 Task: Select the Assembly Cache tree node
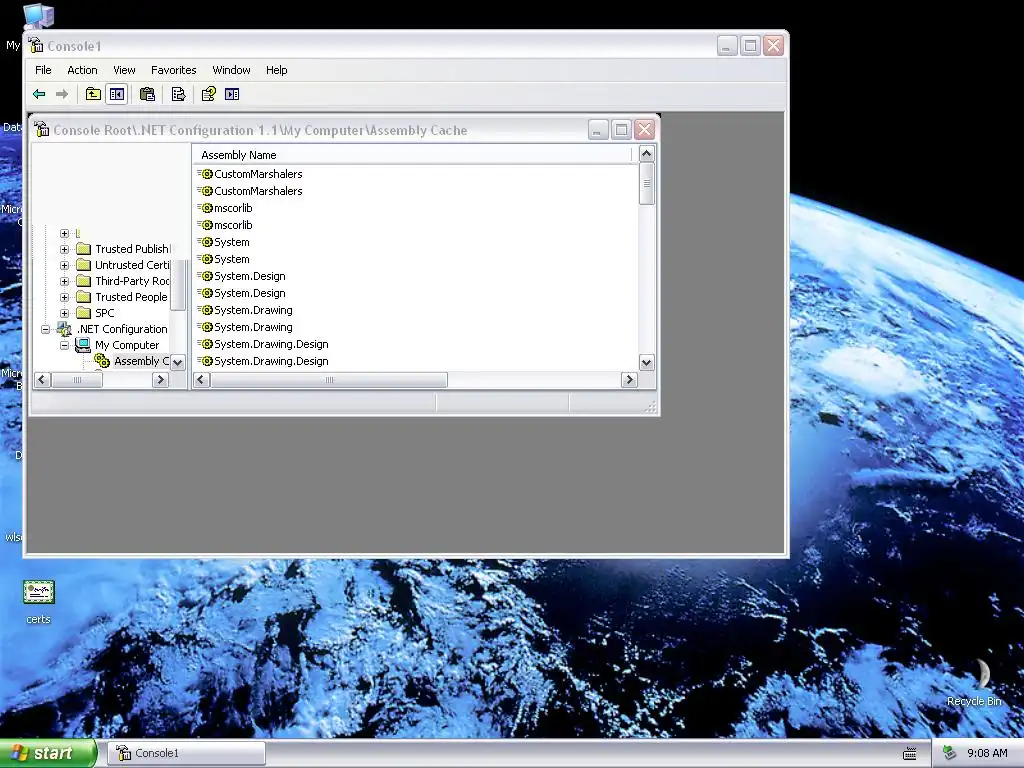point(132,361)
